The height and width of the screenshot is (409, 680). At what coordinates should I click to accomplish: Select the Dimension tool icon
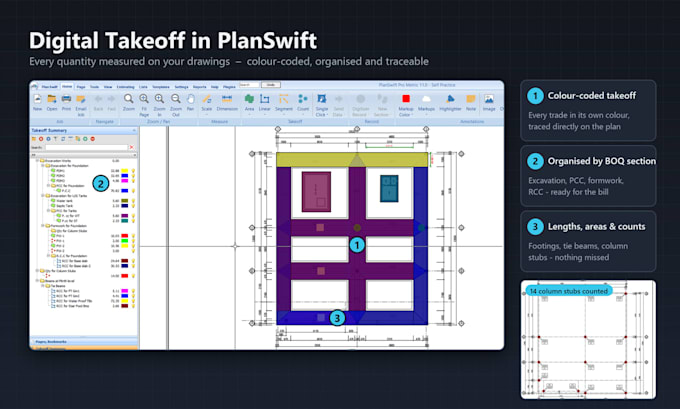(227, 98)
